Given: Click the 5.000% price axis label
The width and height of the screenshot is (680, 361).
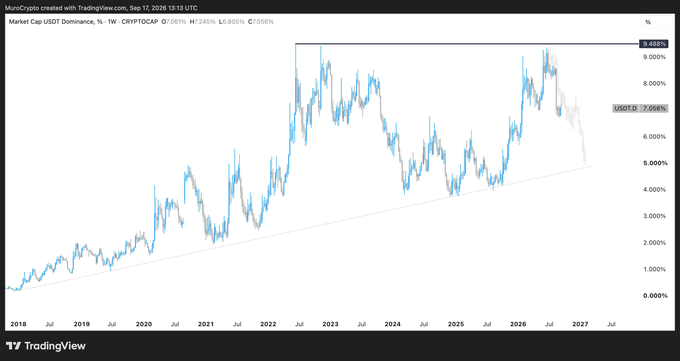Looking at the screenshot, I should tap(654, 163).
